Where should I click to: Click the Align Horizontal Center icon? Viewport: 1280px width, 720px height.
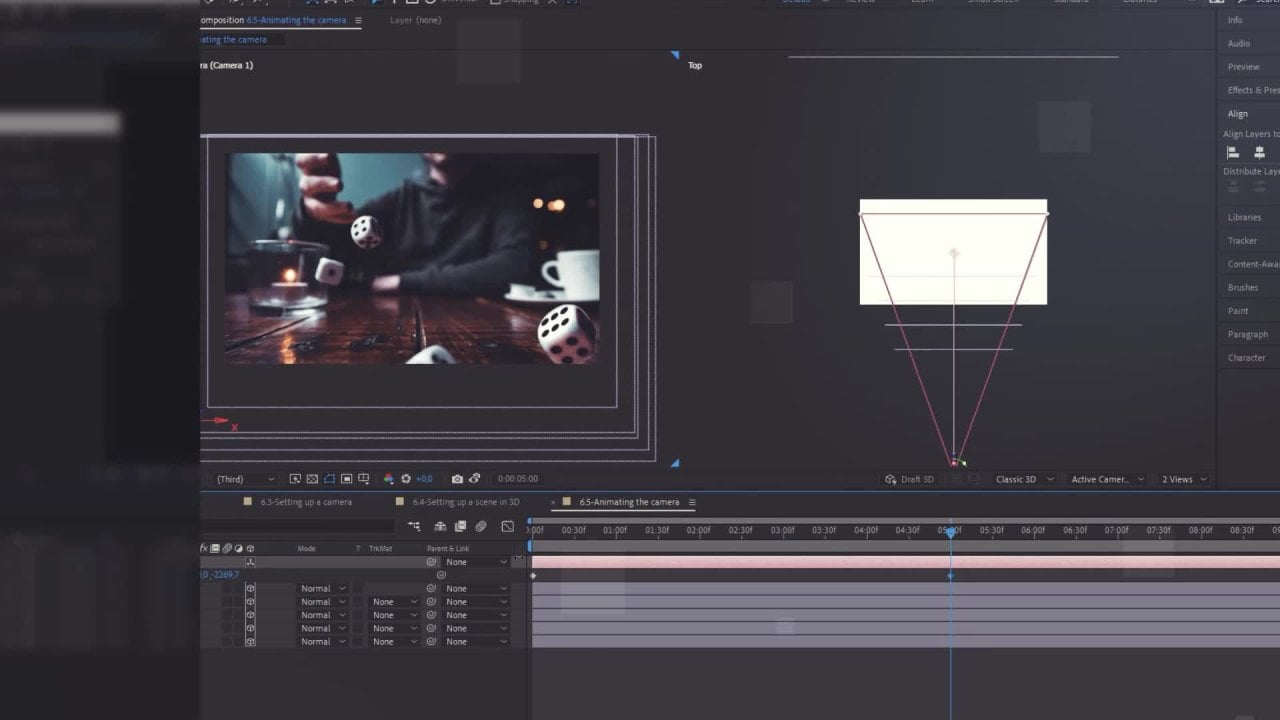point(1259,153)
